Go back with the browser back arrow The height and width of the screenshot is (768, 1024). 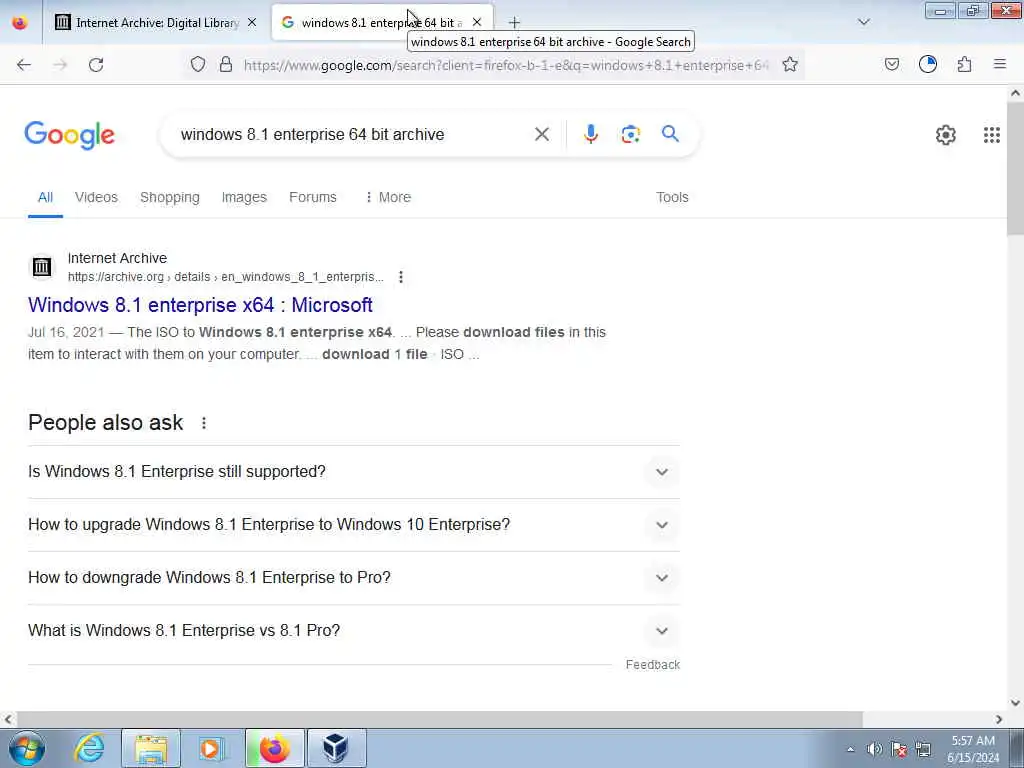point(24,65)
